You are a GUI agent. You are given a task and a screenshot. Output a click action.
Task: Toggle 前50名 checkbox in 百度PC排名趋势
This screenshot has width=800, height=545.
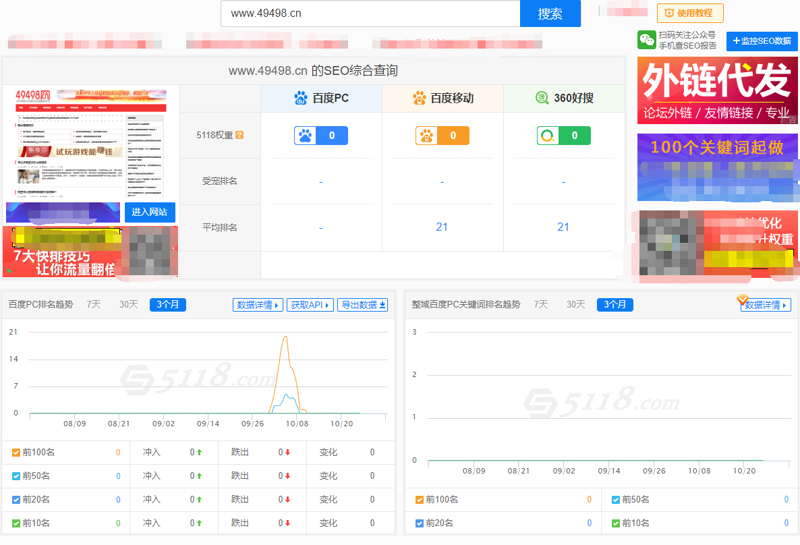click(x=16, y=476)
